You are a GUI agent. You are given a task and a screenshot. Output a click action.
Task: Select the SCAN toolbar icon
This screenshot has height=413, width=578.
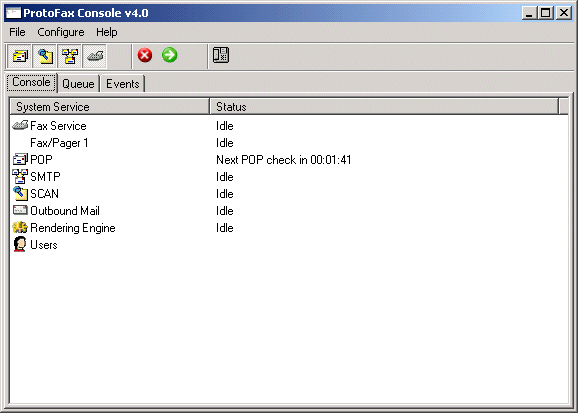pos(45,56)
